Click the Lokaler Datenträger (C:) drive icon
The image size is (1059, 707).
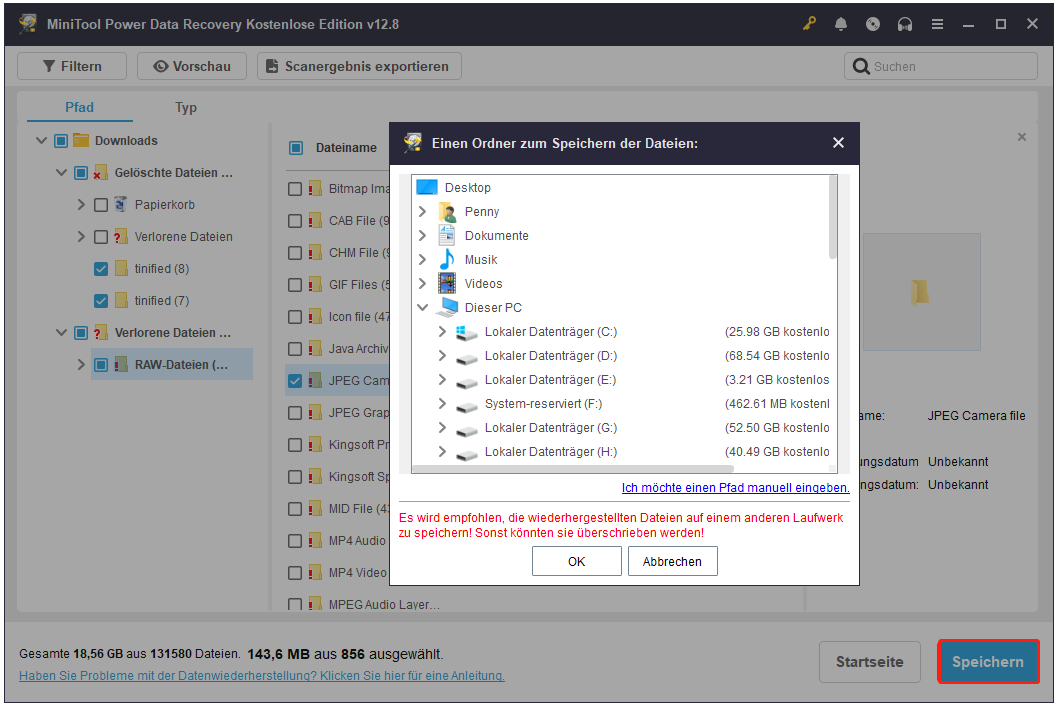click(x=467, y=332)
